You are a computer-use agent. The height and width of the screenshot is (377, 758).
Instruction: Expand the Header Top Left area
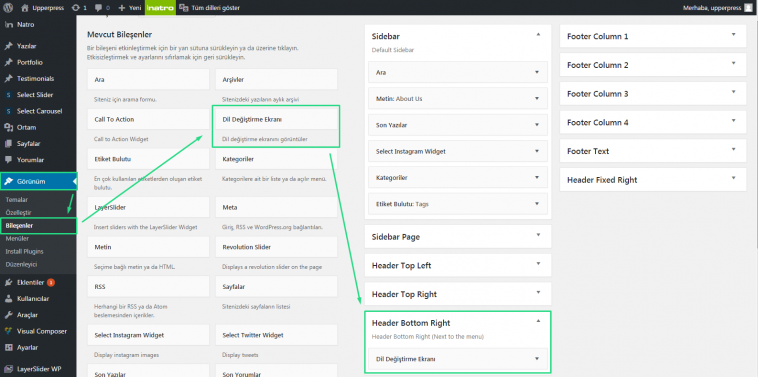coord(538,264)
